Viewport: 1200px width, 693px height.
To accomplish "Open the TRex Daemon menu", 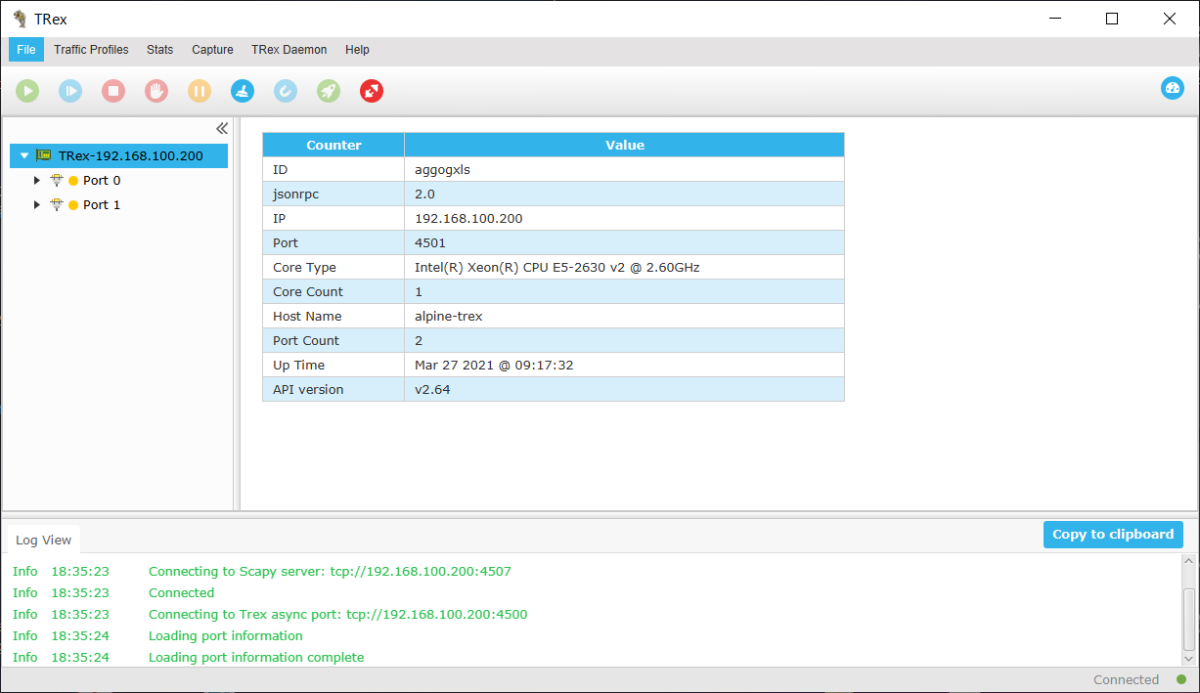I will pyautogui.click(x=289, y=50).
